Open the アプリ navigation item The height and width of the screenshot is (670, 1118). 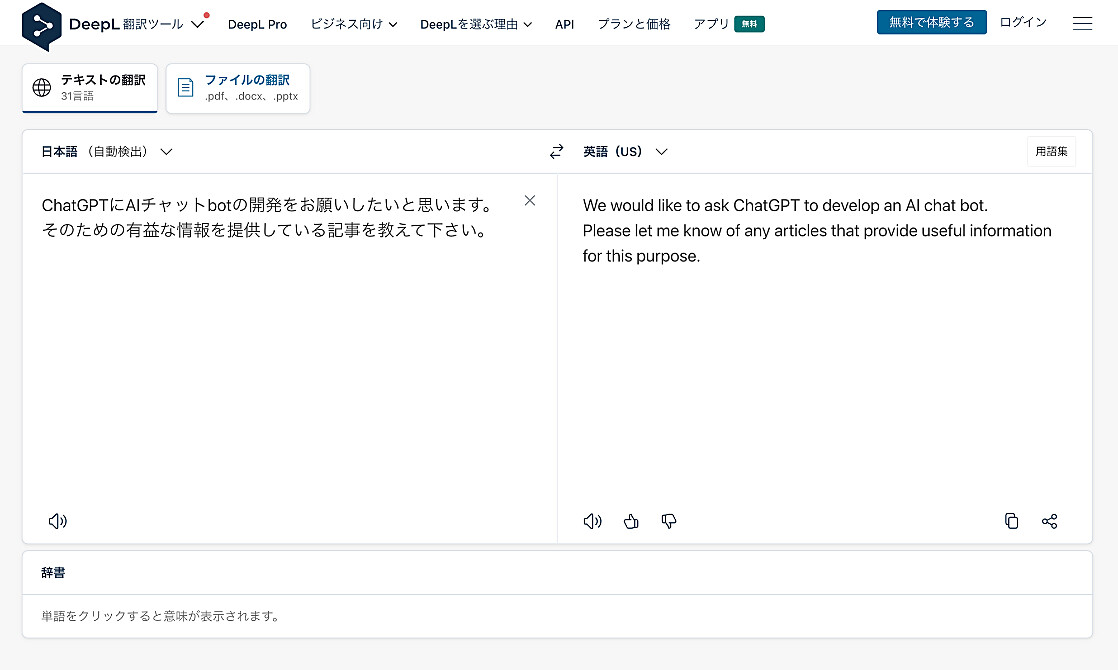pos(711,24)
